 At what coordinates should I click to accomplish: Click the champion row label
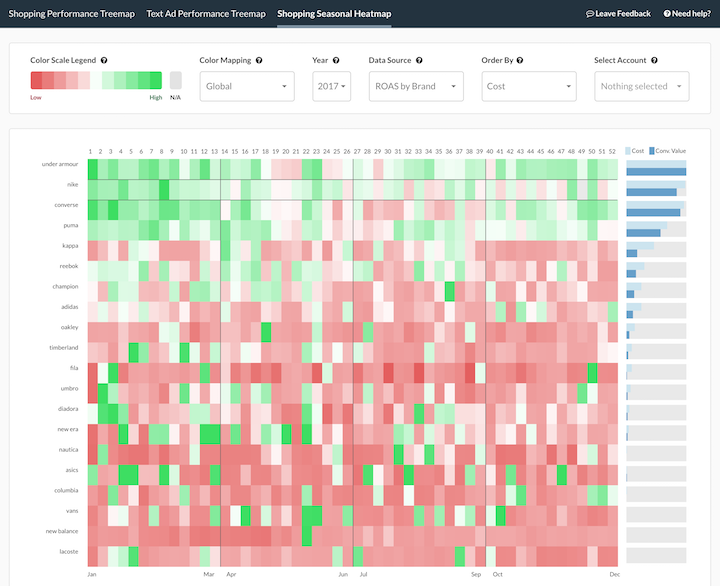coord(65,286)
